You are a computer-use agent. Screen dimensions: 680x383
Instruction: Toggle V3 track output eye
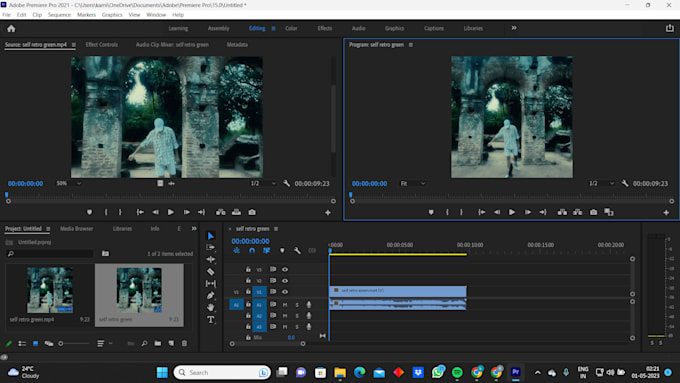[x=285, y=269]
